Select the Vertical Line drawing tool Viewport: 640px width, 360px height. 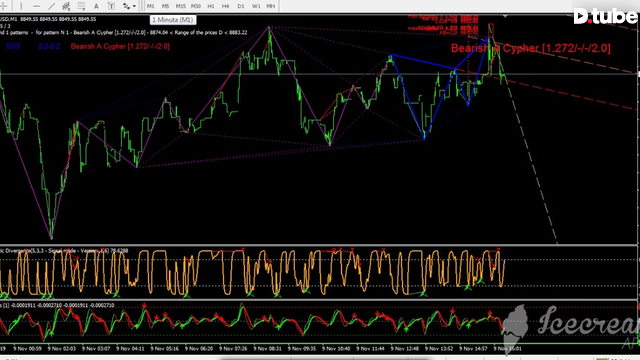(21, 6)
